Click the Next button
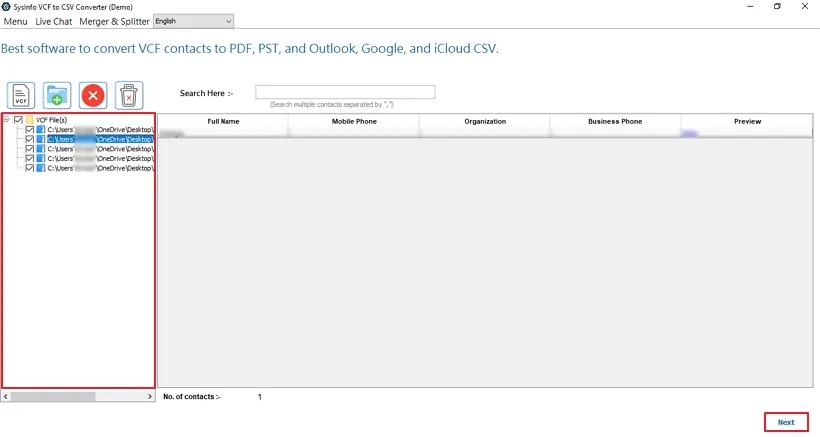The image size is (820, 437). click(x=786, y=422)
